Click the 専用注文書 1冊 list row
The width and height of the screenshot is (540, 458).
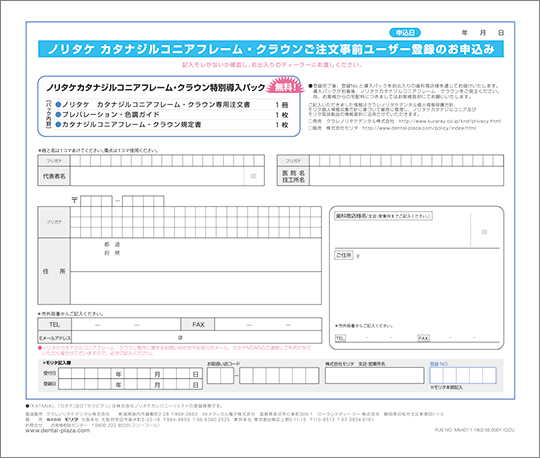(172, 105)
